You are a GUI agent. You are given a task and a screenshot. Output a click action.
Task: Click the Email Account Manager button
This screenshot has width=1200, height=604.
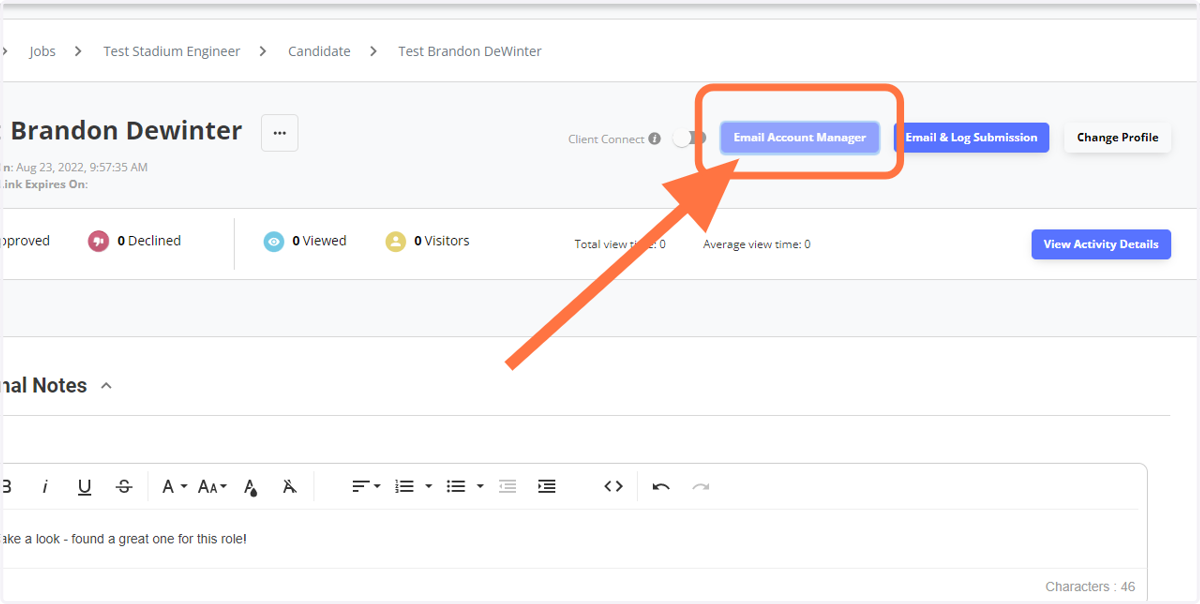[800, 138]
